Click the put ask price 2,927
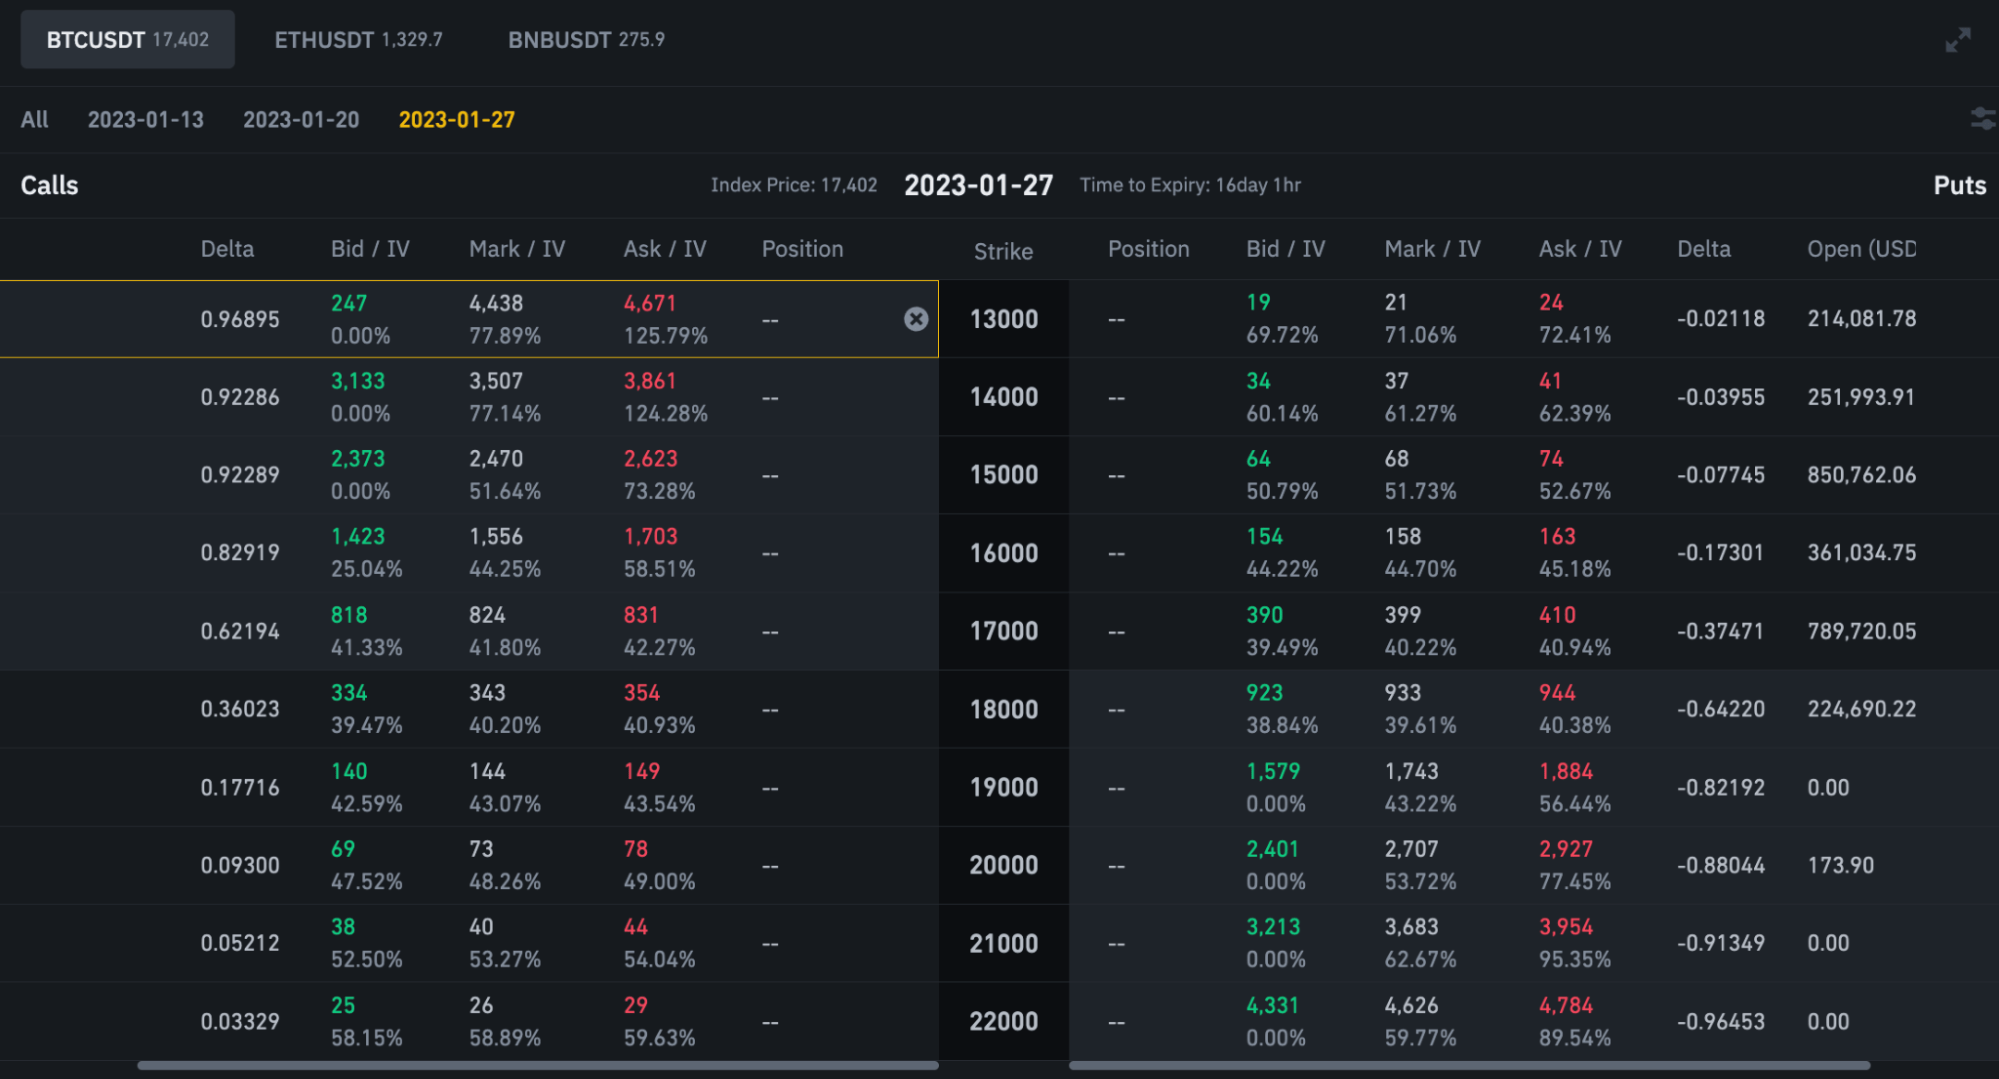 coord(1566,849)
